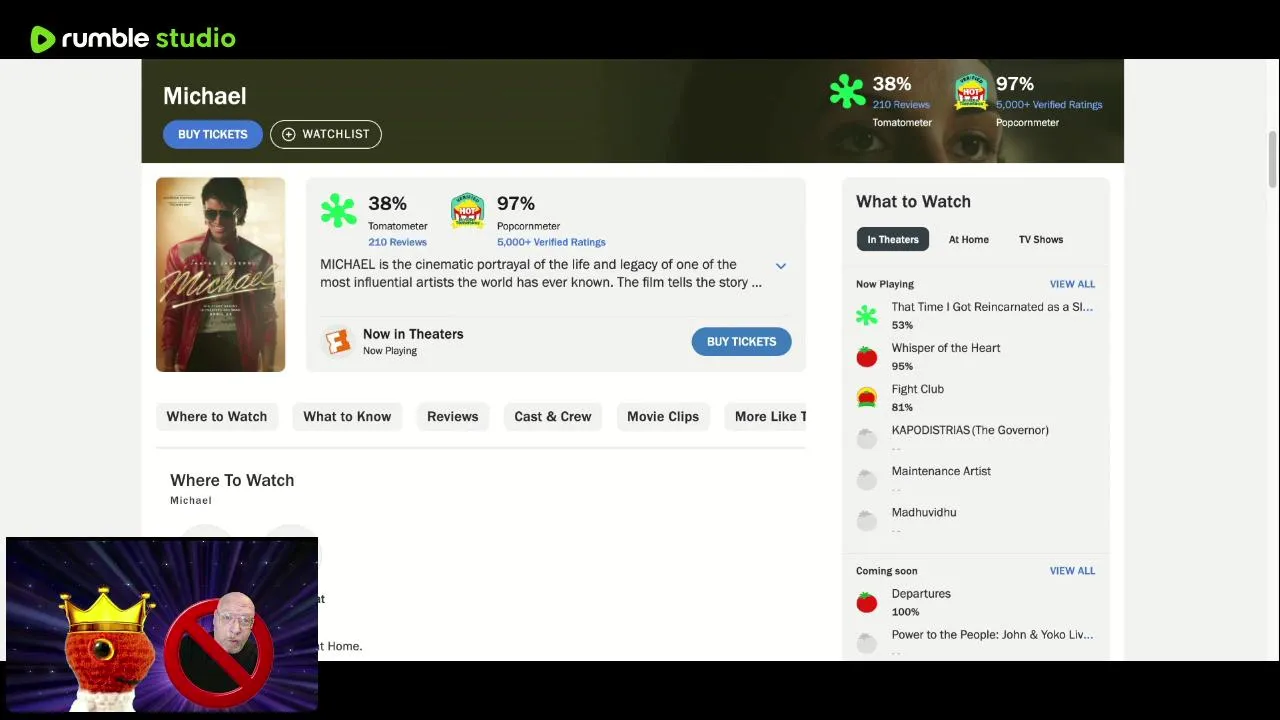Click the Michael movie poster

coord(221,275)
